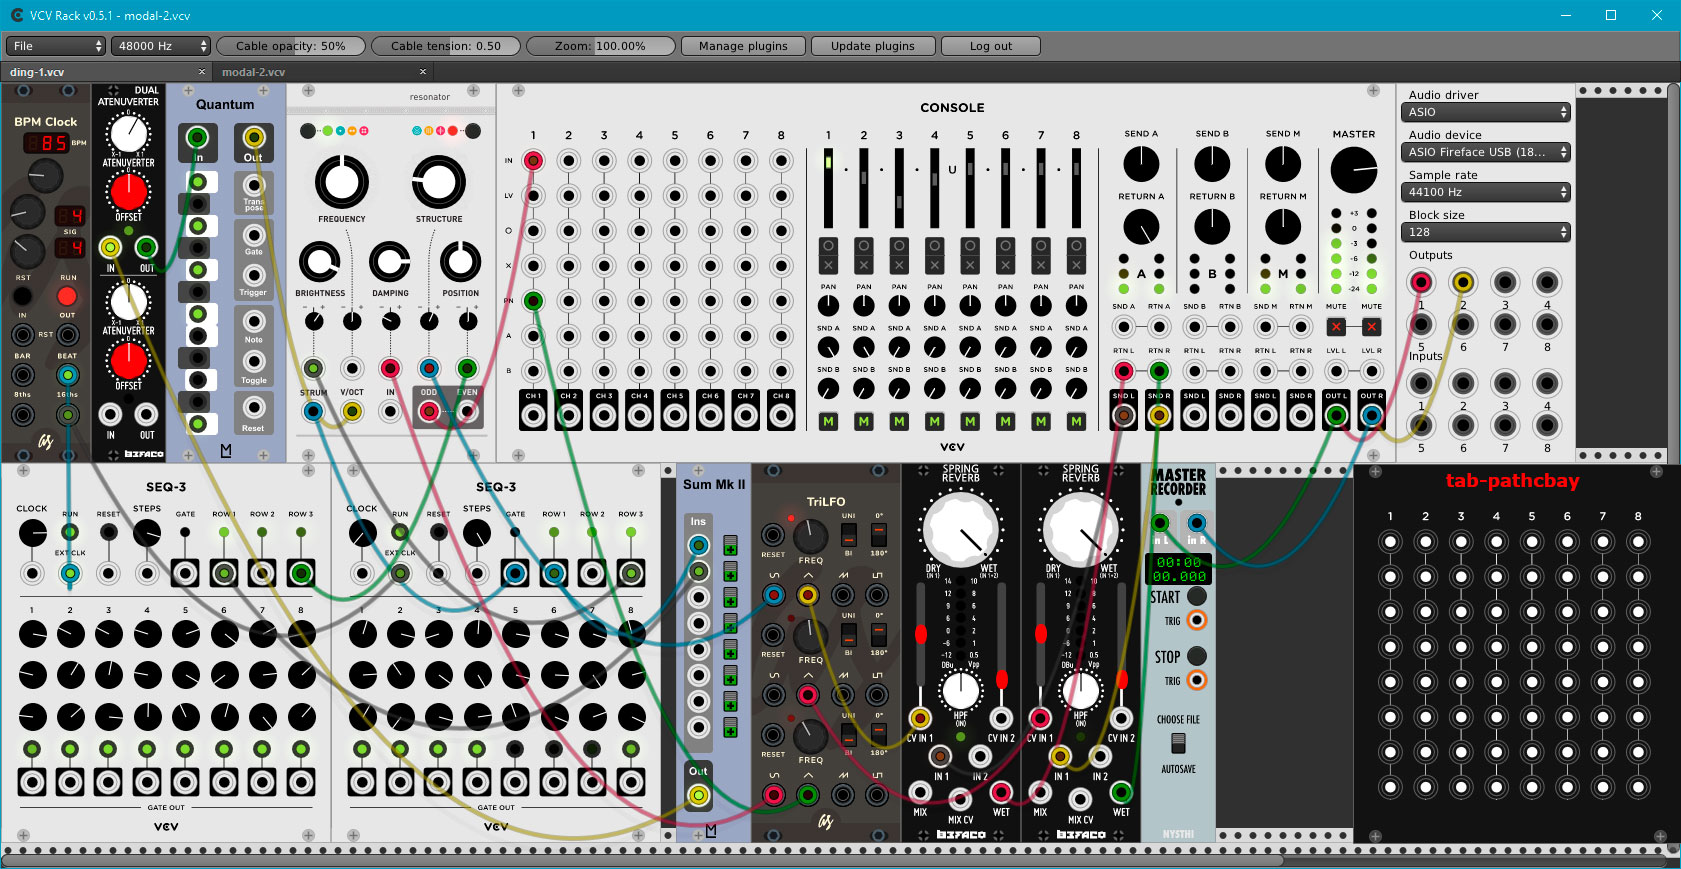The height and width of the screenshot is (869, 1681).
Task: Click the Console SEND B knob
Action: (x=1212, y=164)
